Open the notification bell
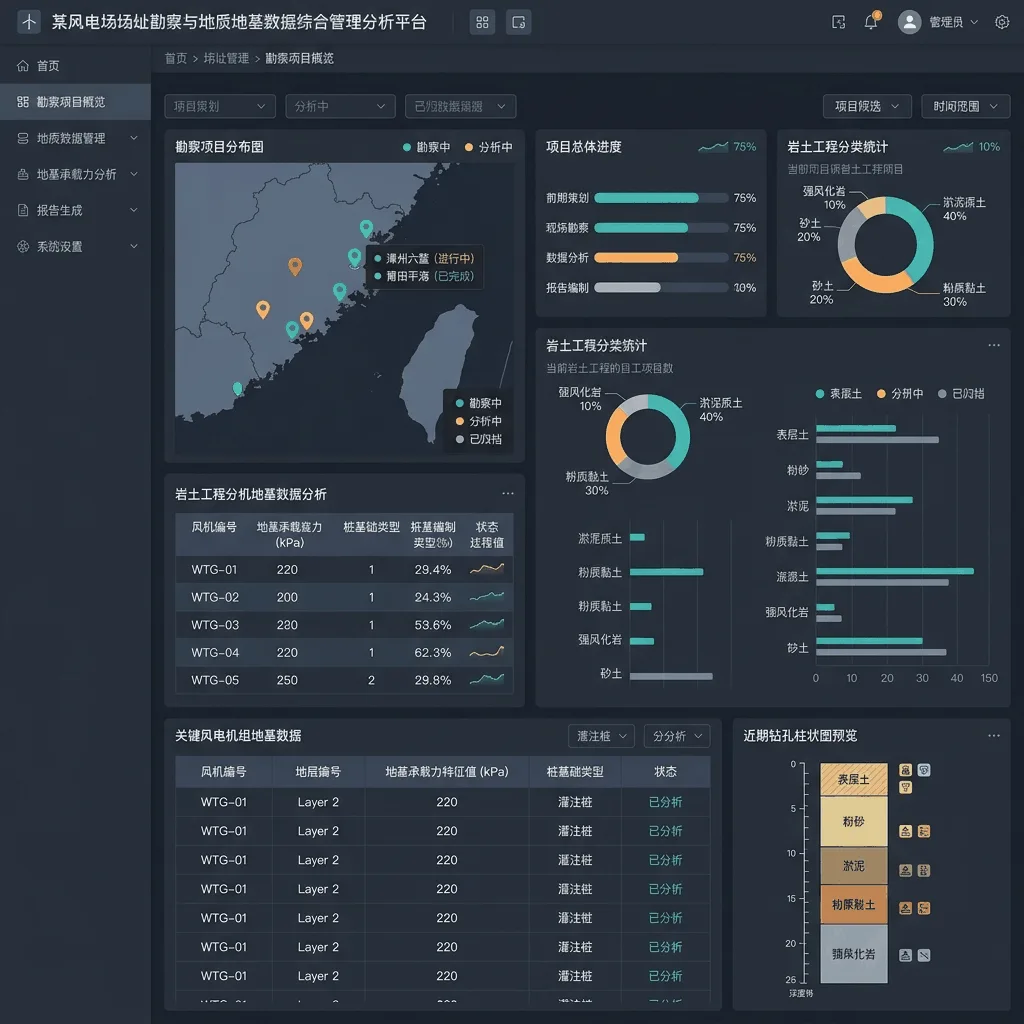The width and height of the screenshot is (1024, 1024). point(871,22)
